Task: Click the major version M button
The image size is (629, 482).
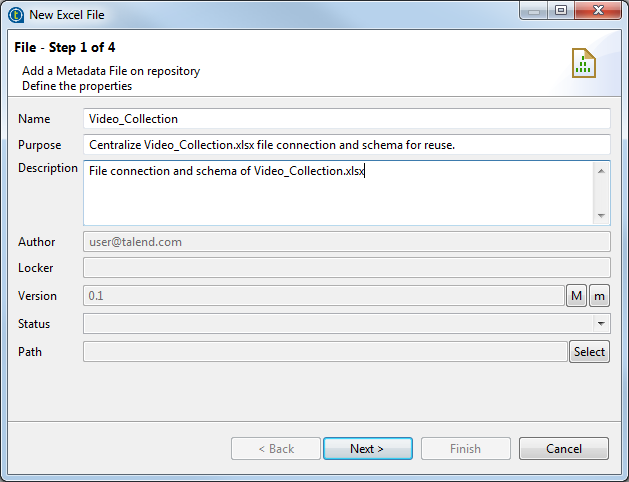Action: [x=577, y=296]
